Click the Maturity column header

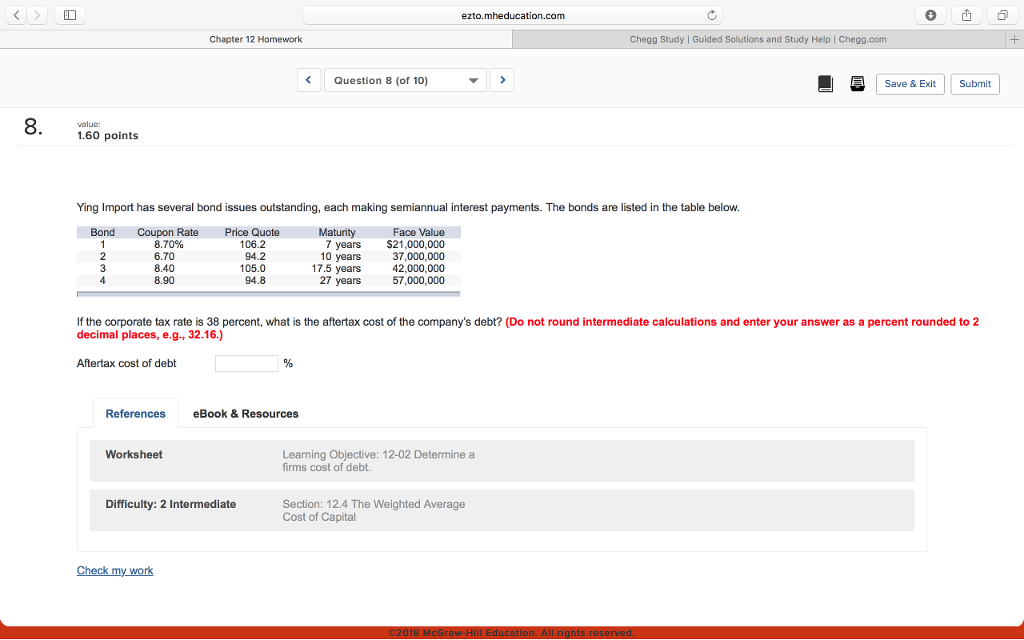(x=337, y=232)
